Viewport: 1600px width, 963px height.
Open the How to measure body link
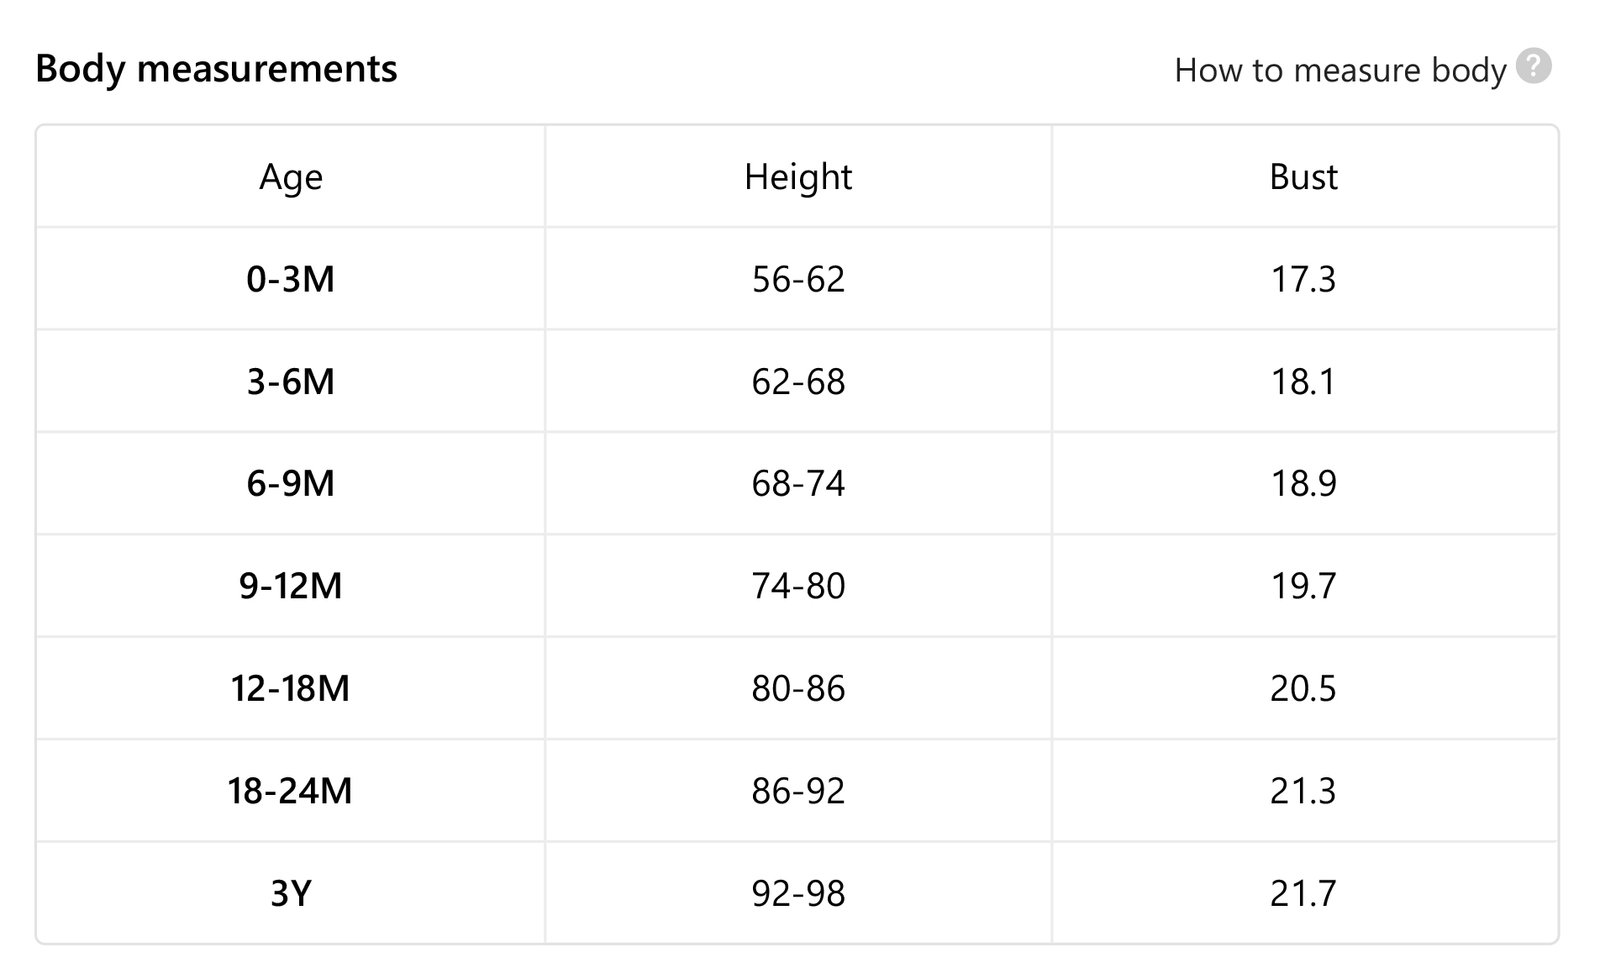point(1340,70)
